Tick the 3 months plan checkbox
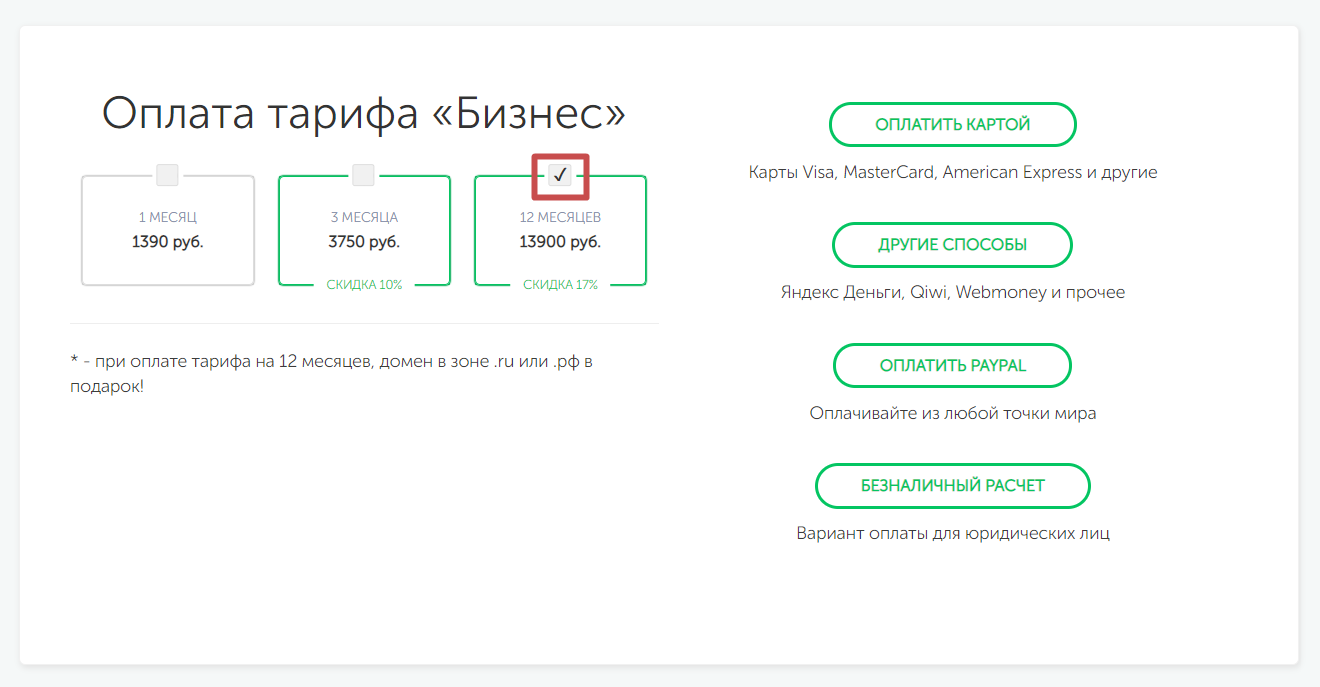The height and width of the screenshot is (687, 1320). pos(363,175)
